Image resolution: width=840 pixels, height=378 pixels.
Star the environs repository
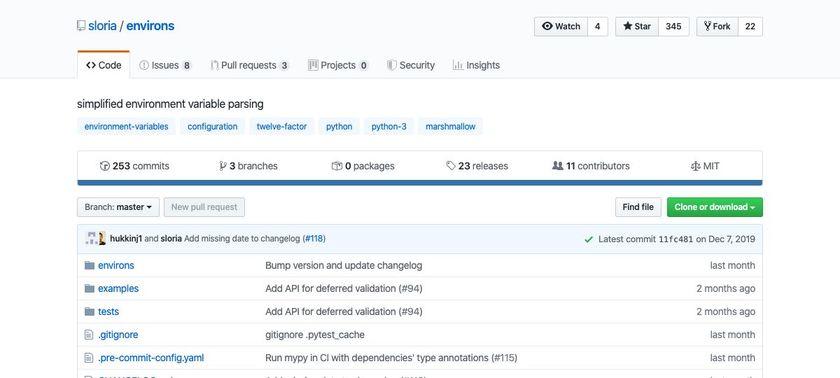click(x=636, y=26)
